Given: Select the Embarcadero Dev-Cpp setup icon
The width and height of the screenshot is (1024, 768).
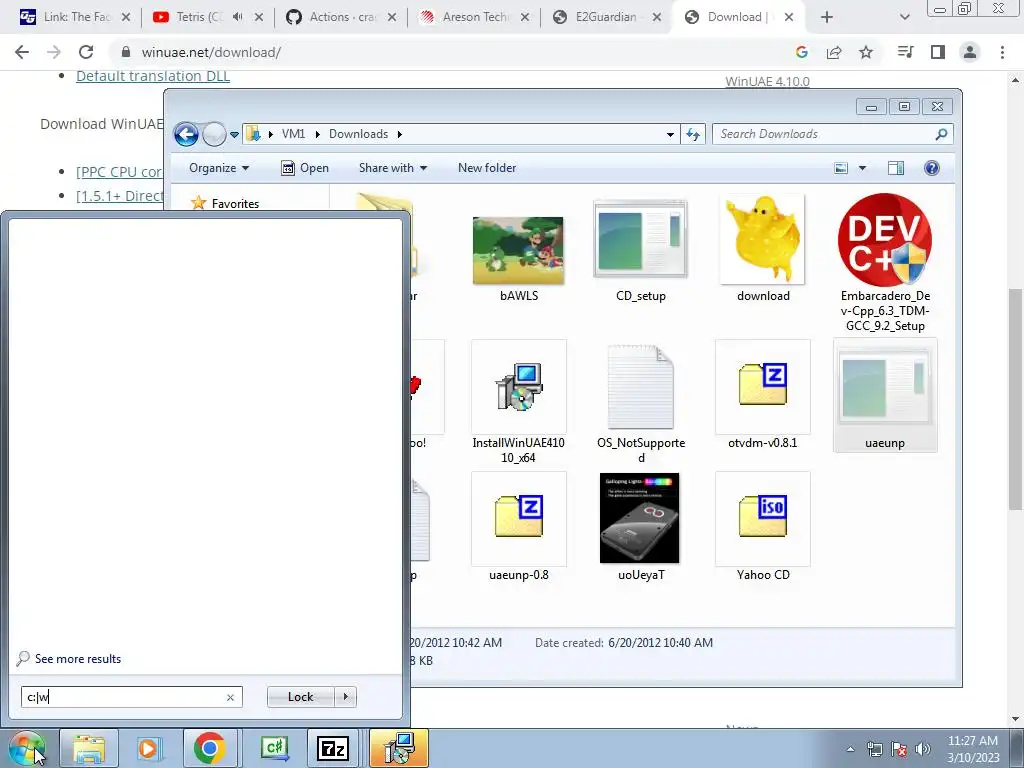Looking at the screenshot, I should click(x=885, y=240).
